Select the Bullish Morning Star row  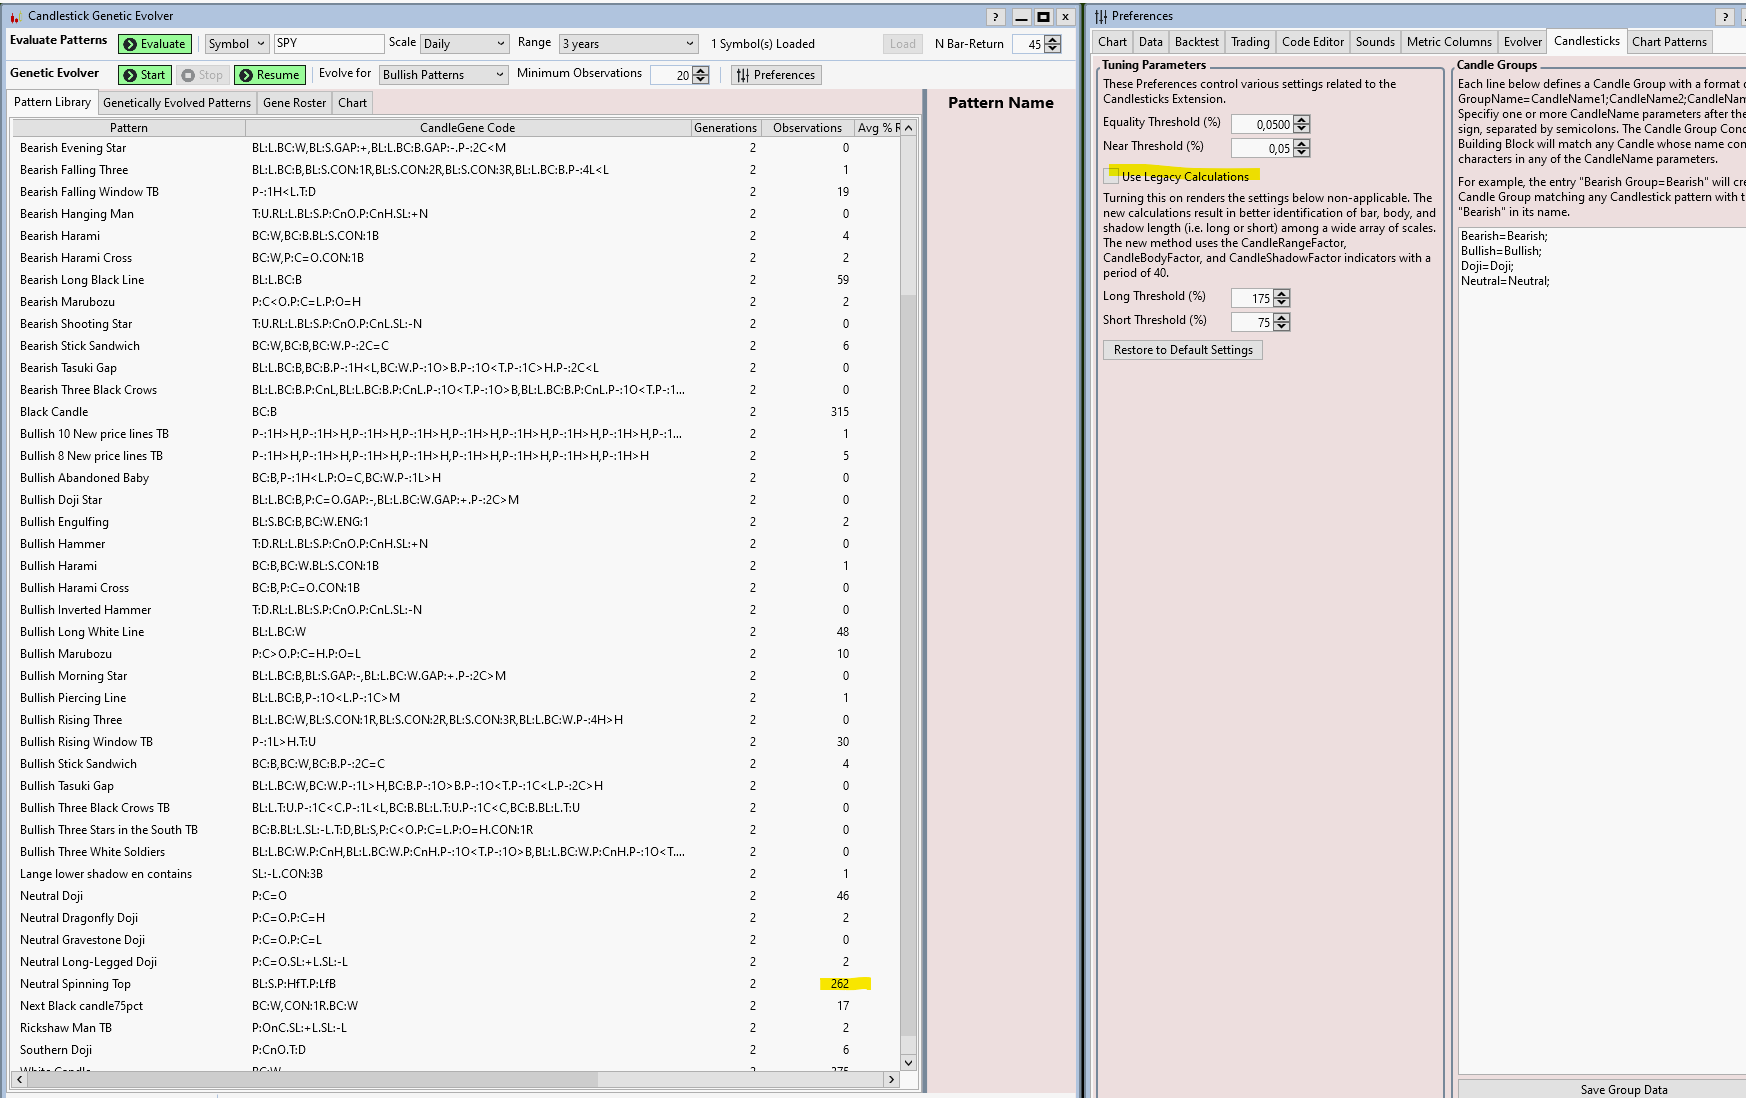[455, 676]
